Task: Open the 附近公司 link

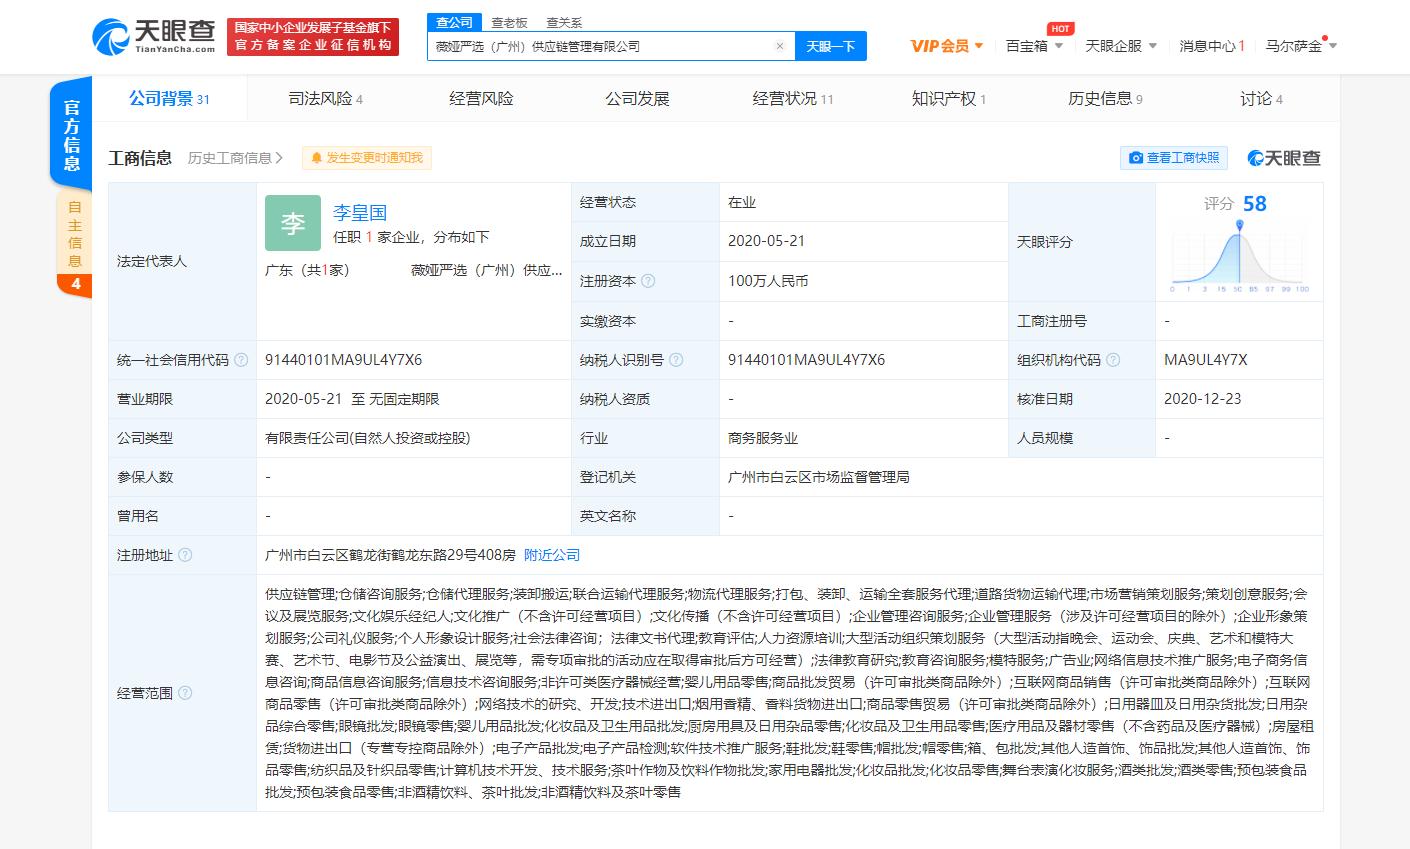Action: (552, 555)
